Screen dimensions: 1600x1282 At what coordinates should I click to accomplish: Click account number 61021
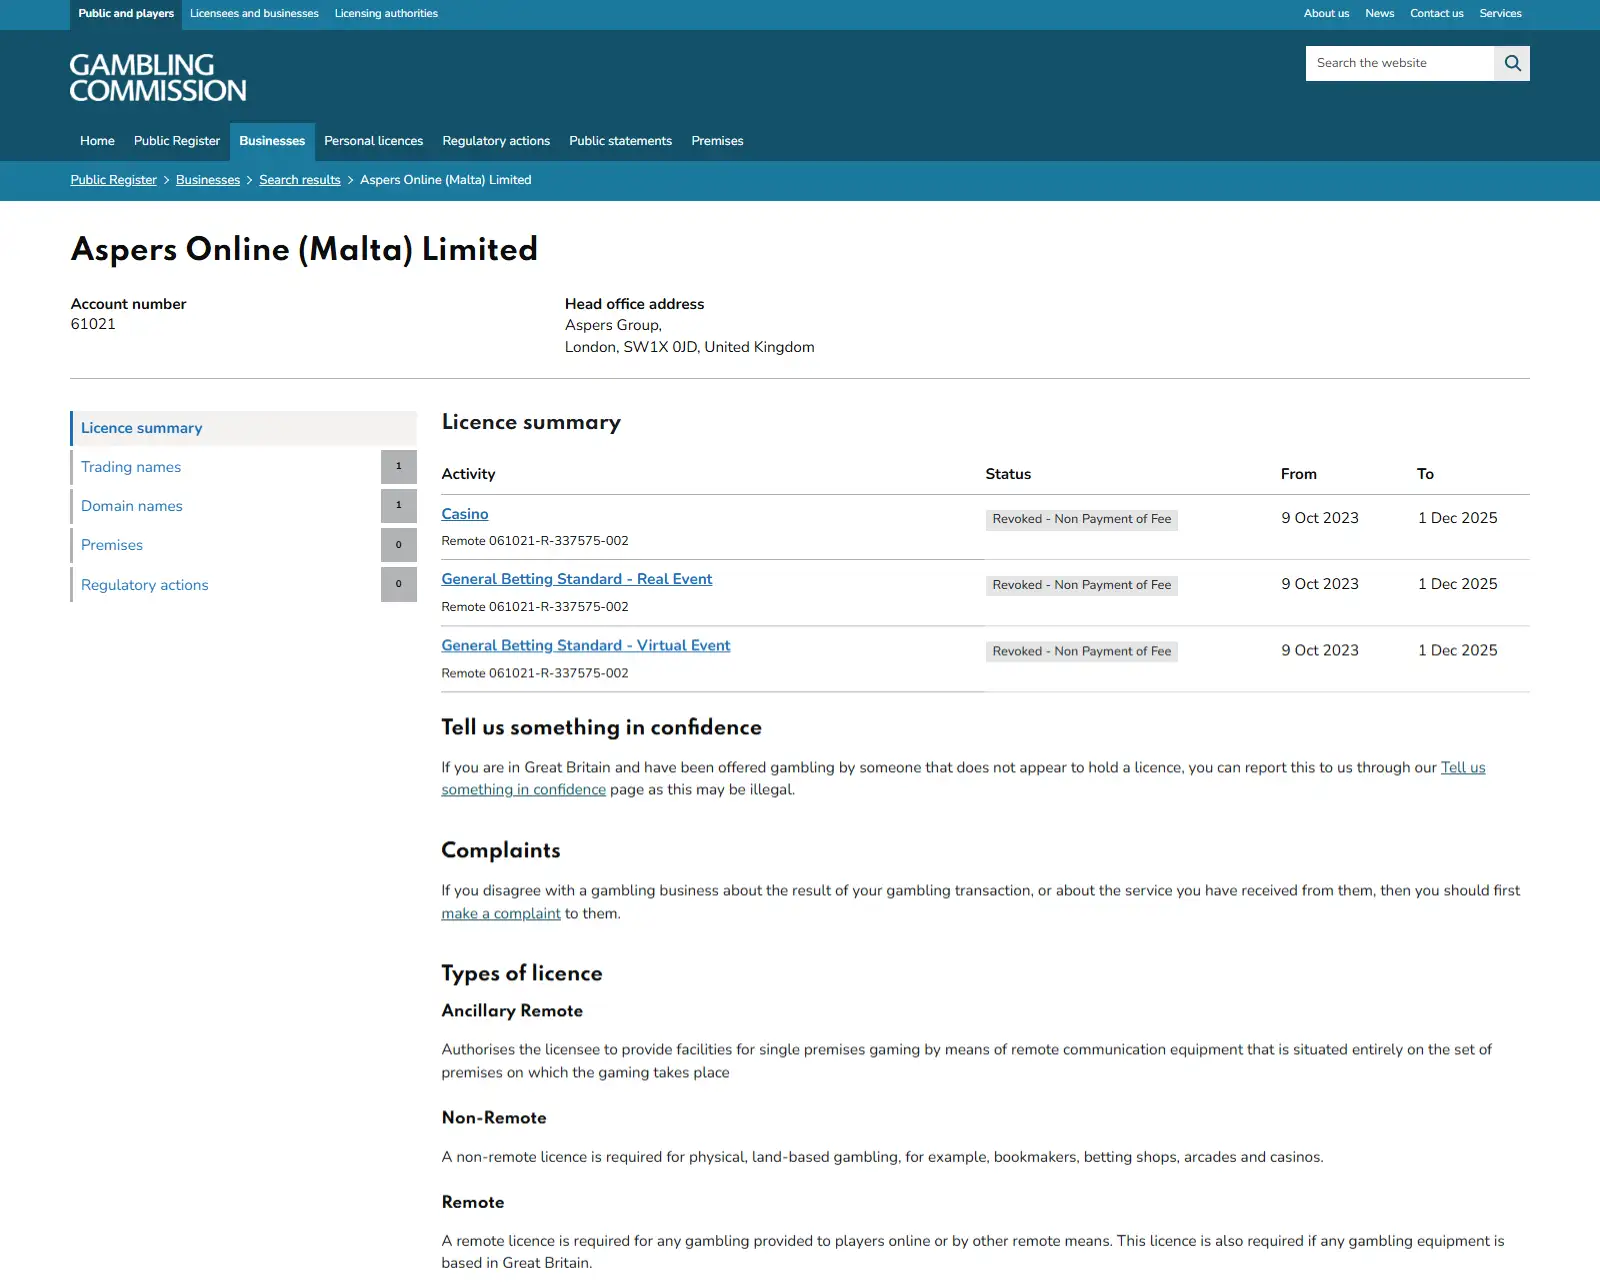click(93, 324)
